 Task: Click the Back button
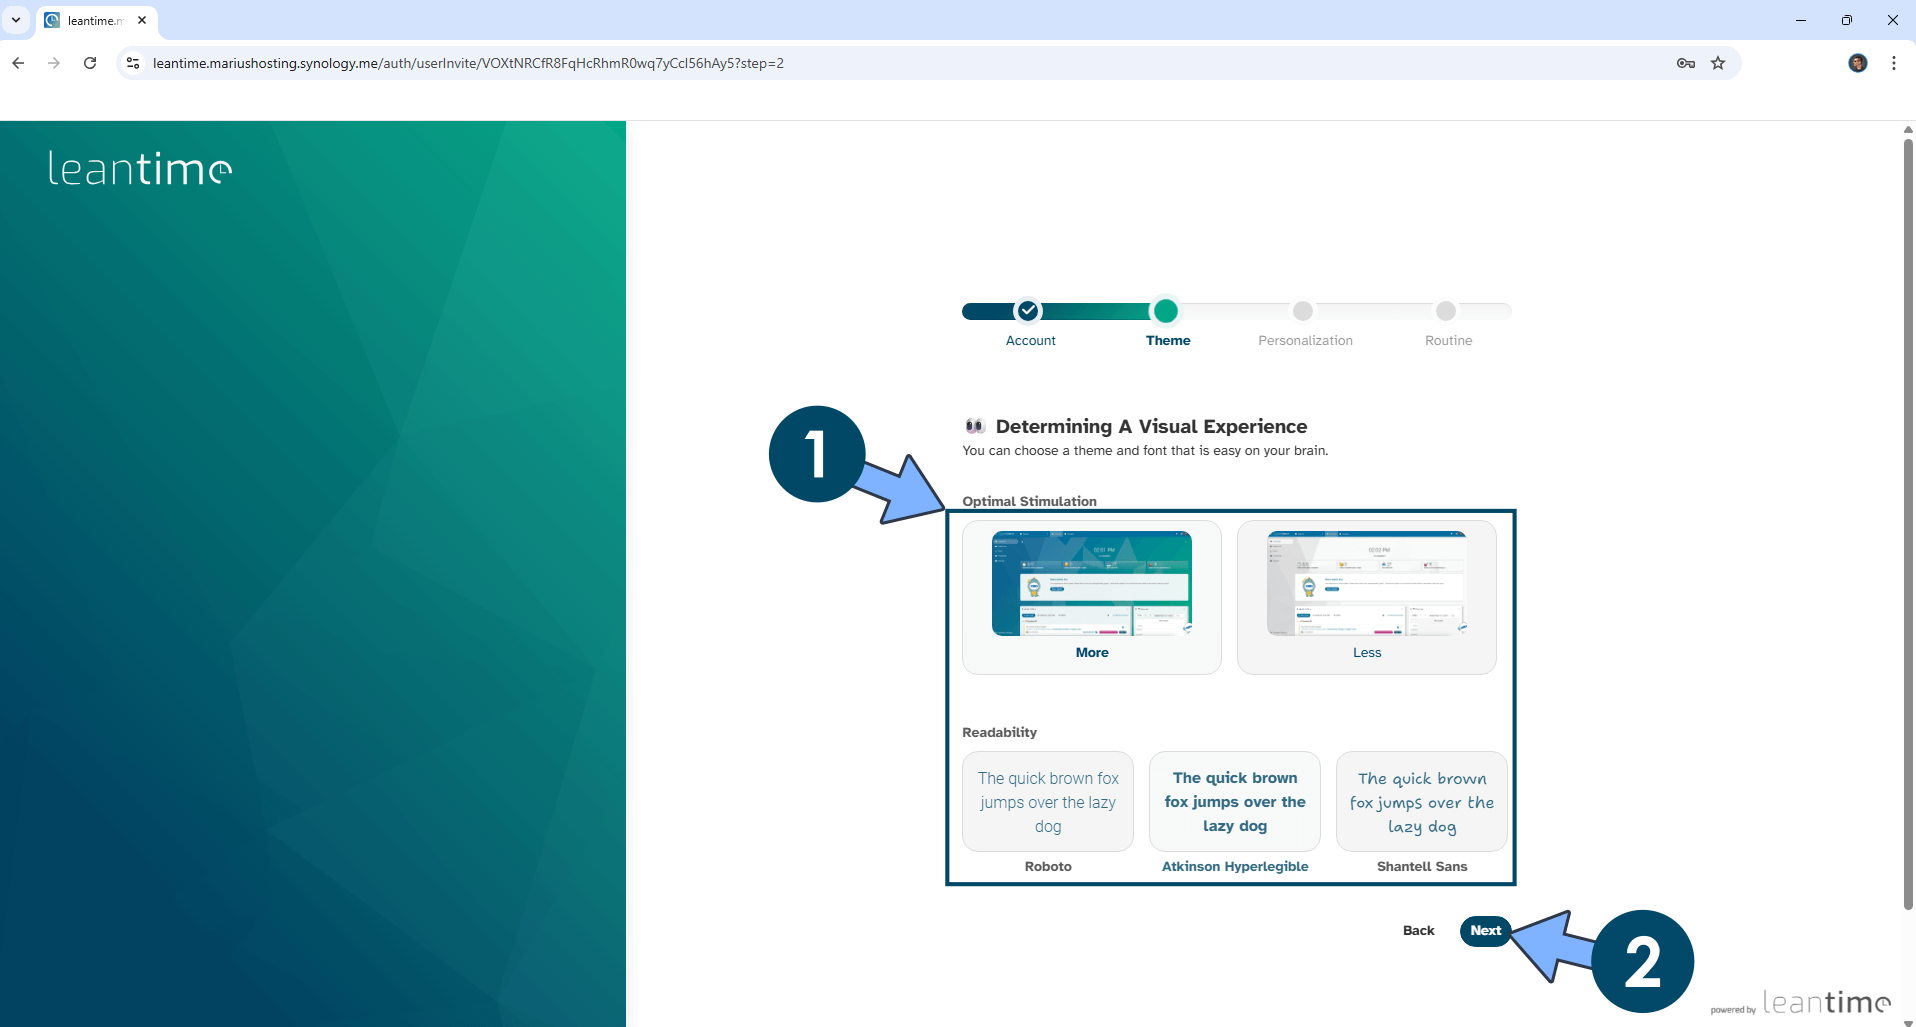1418,931
